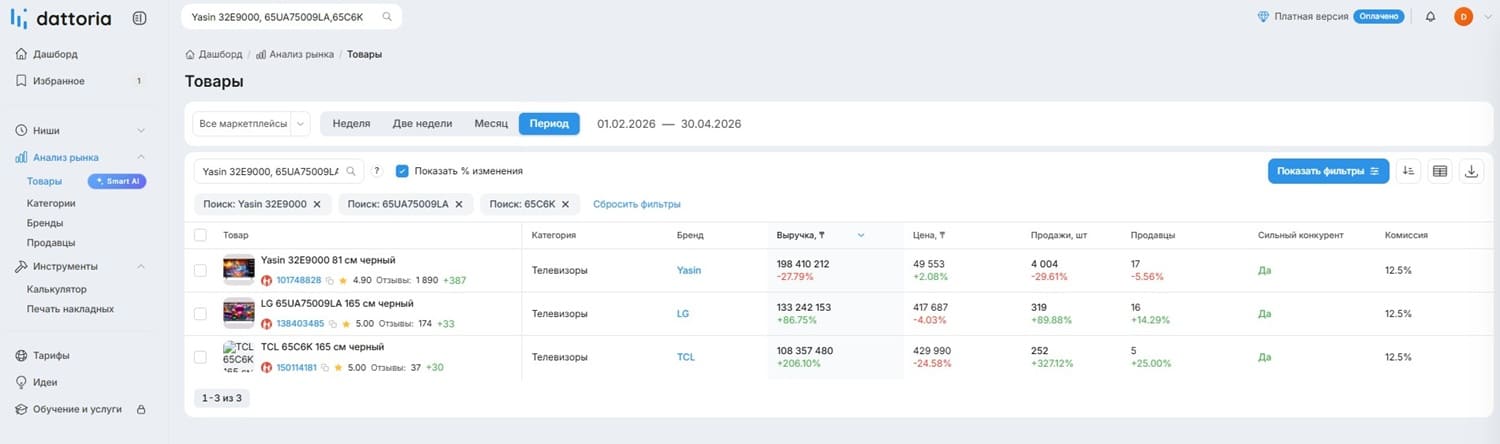
Task: Click the period date range 01.02.2026 — 30.04.2026
Action: 669,124
